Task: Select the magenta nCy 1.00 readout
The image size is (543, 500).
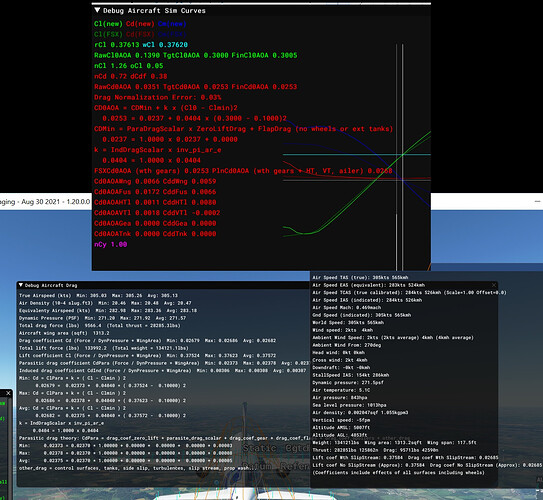Action: point(110,244)
